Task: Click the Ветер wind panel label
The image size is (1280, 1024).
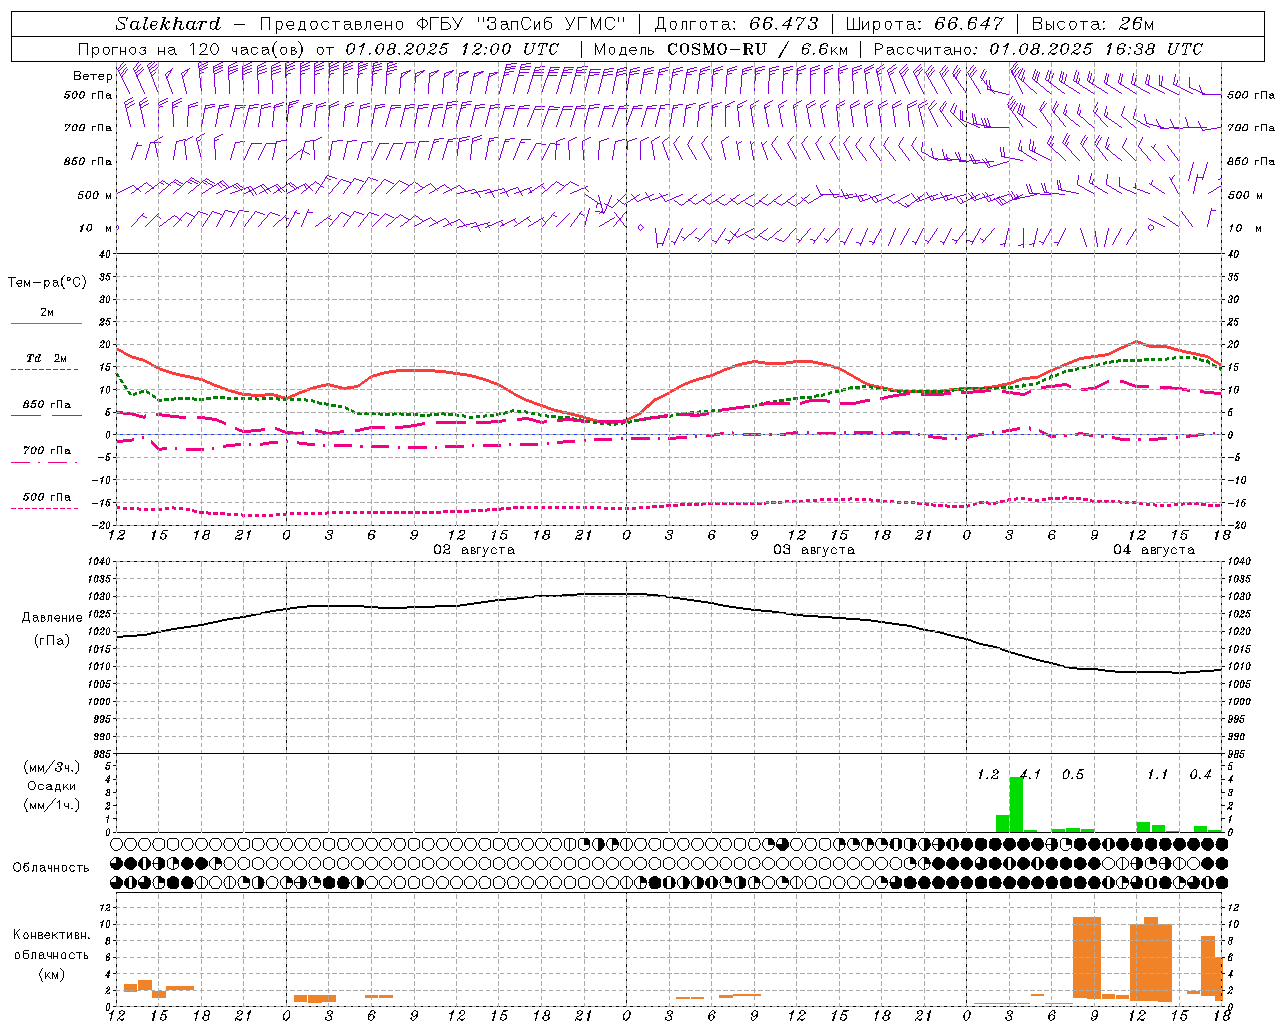Action: [92, 76]
